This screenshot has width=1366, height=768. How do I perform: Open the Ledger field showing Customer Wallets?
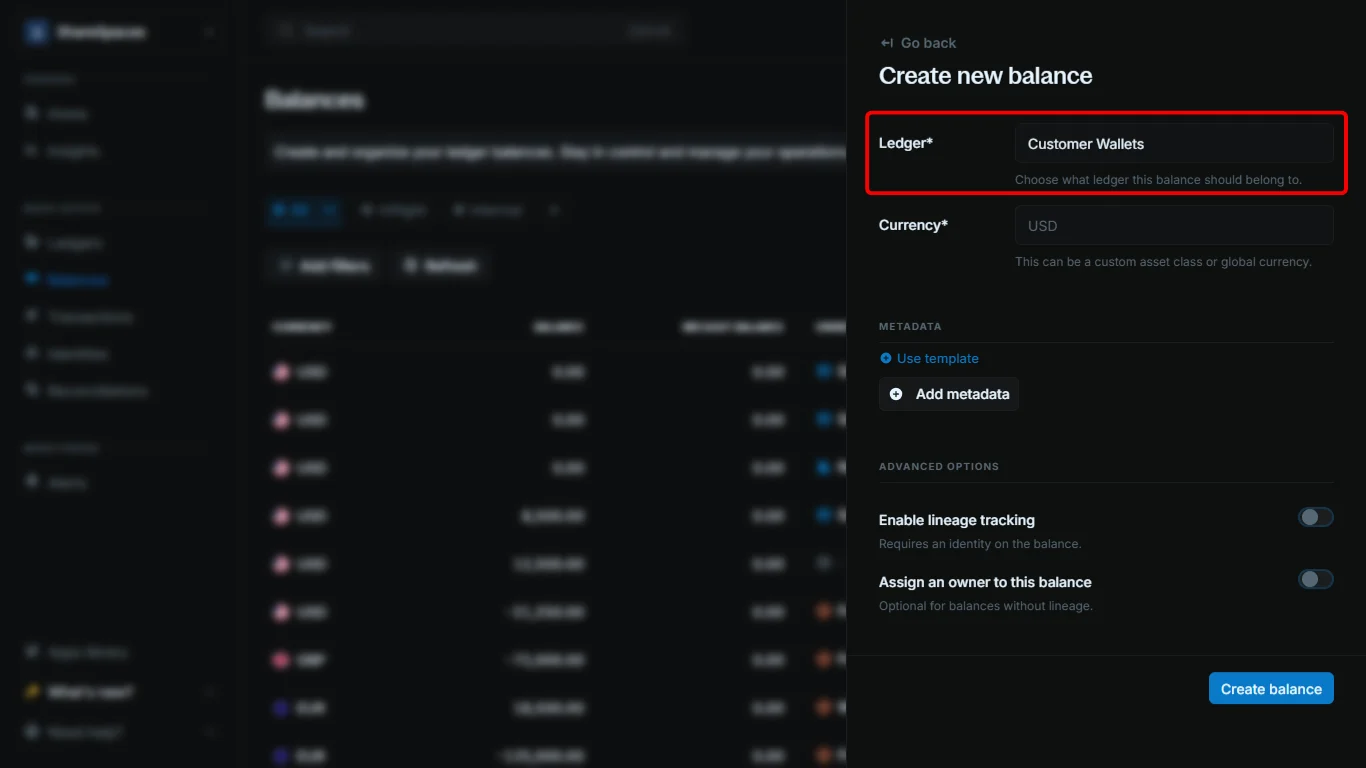(1174, 144)
